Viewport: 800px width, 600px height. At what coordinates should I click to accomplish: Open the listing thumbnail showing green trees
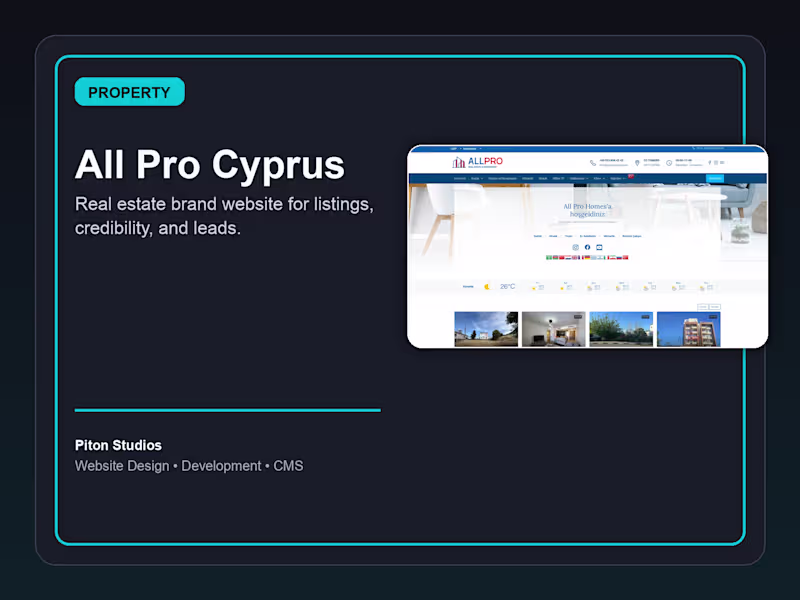(x=621, y=329)
